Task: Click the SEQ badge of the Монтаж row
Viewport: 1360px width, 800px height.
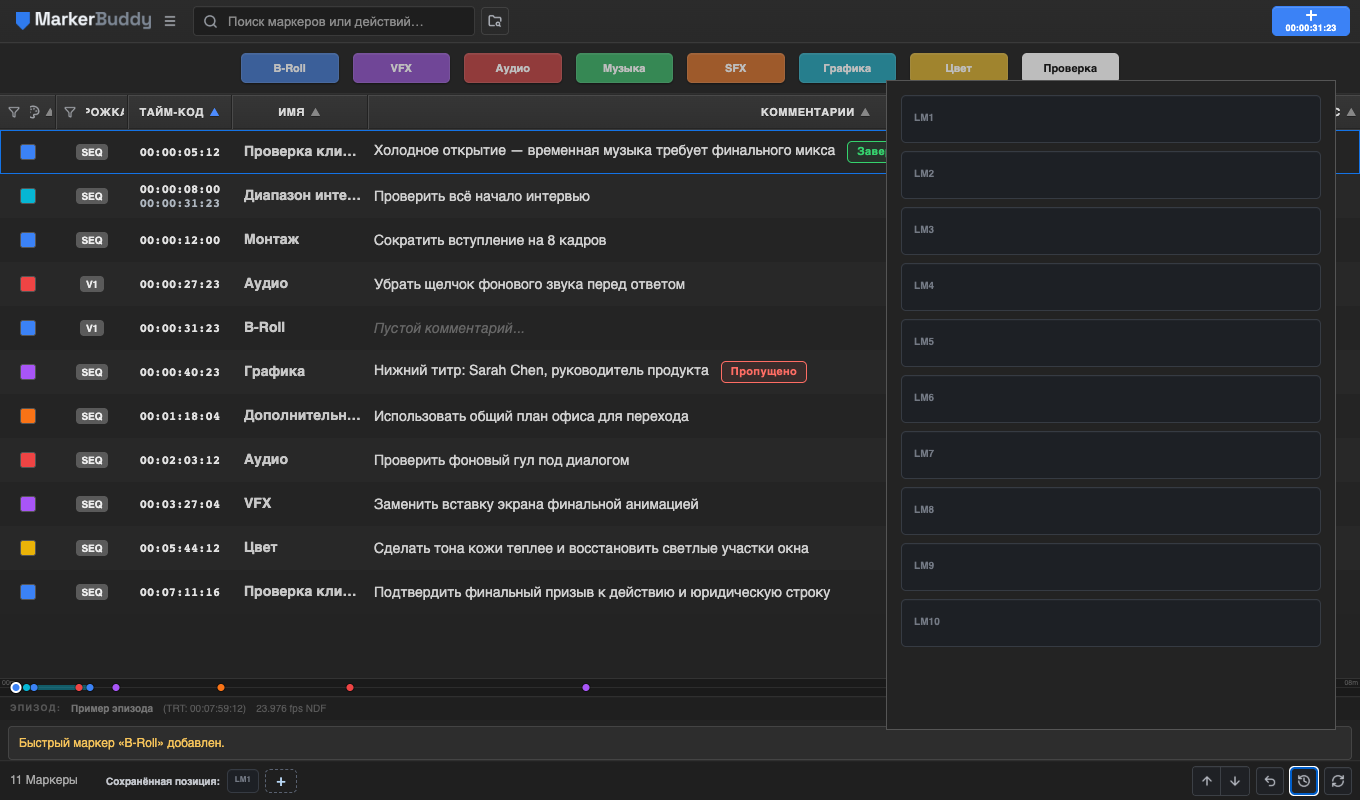Action: 92,240
